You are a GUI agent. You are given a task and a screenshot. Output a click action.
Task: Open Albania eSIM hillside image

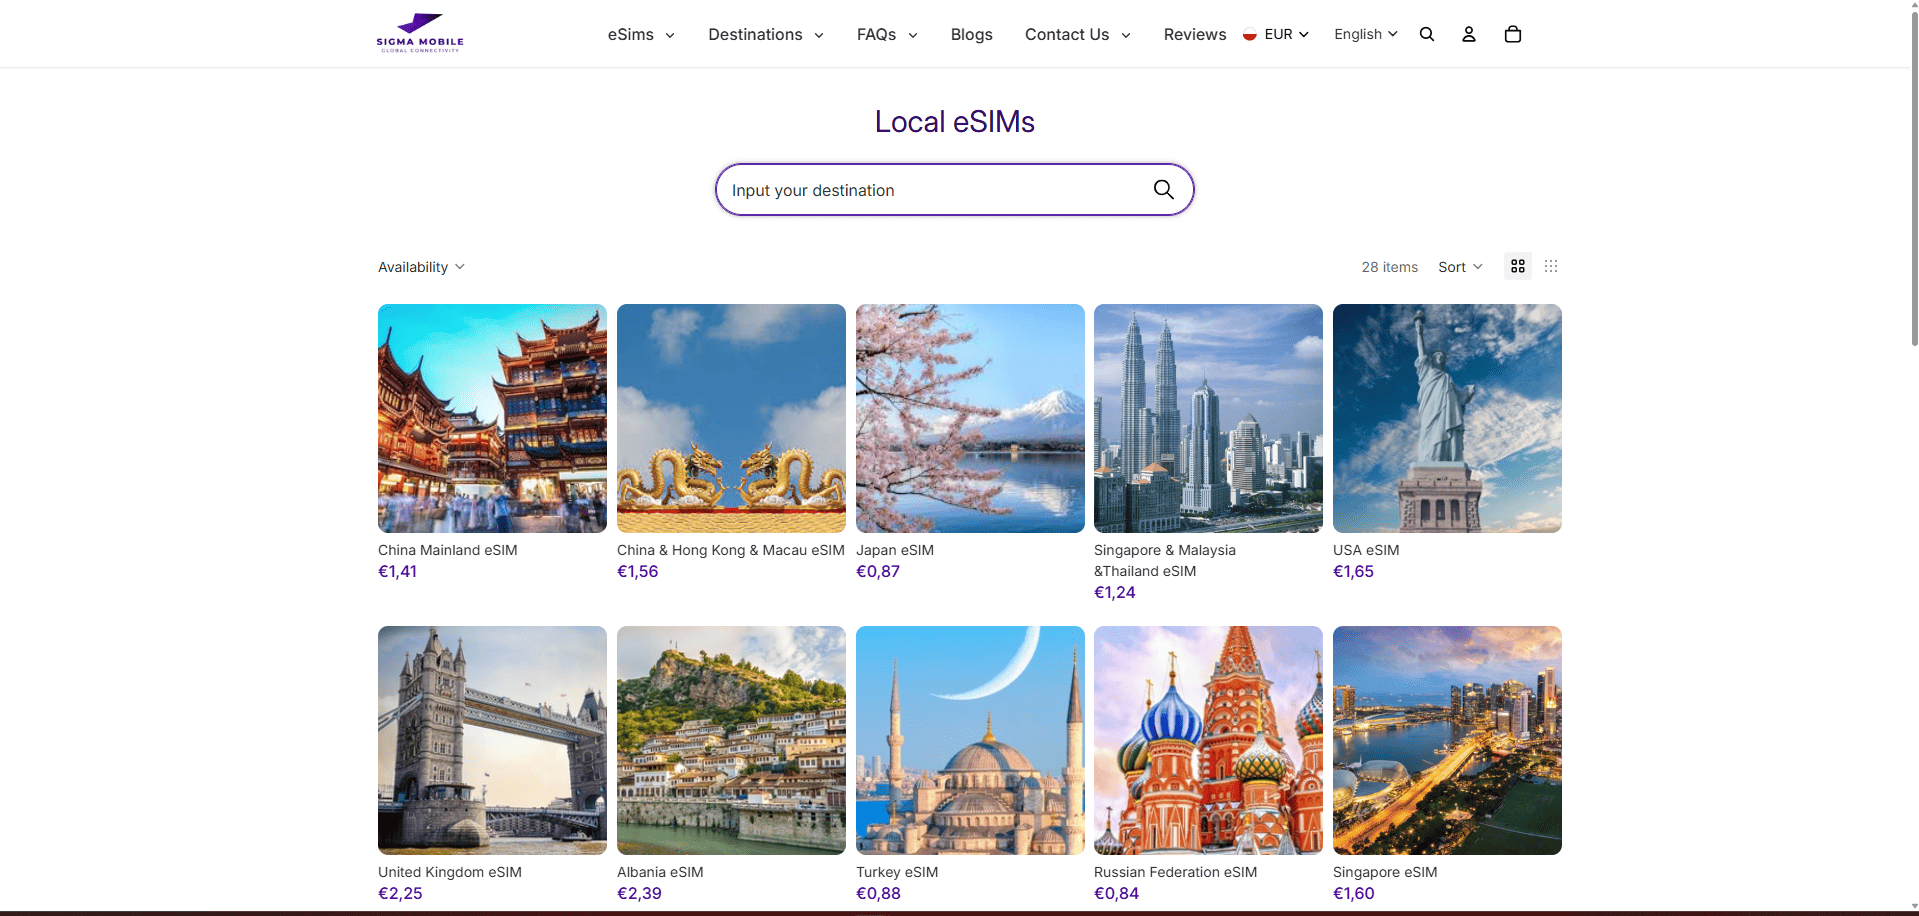pos(731,740)
